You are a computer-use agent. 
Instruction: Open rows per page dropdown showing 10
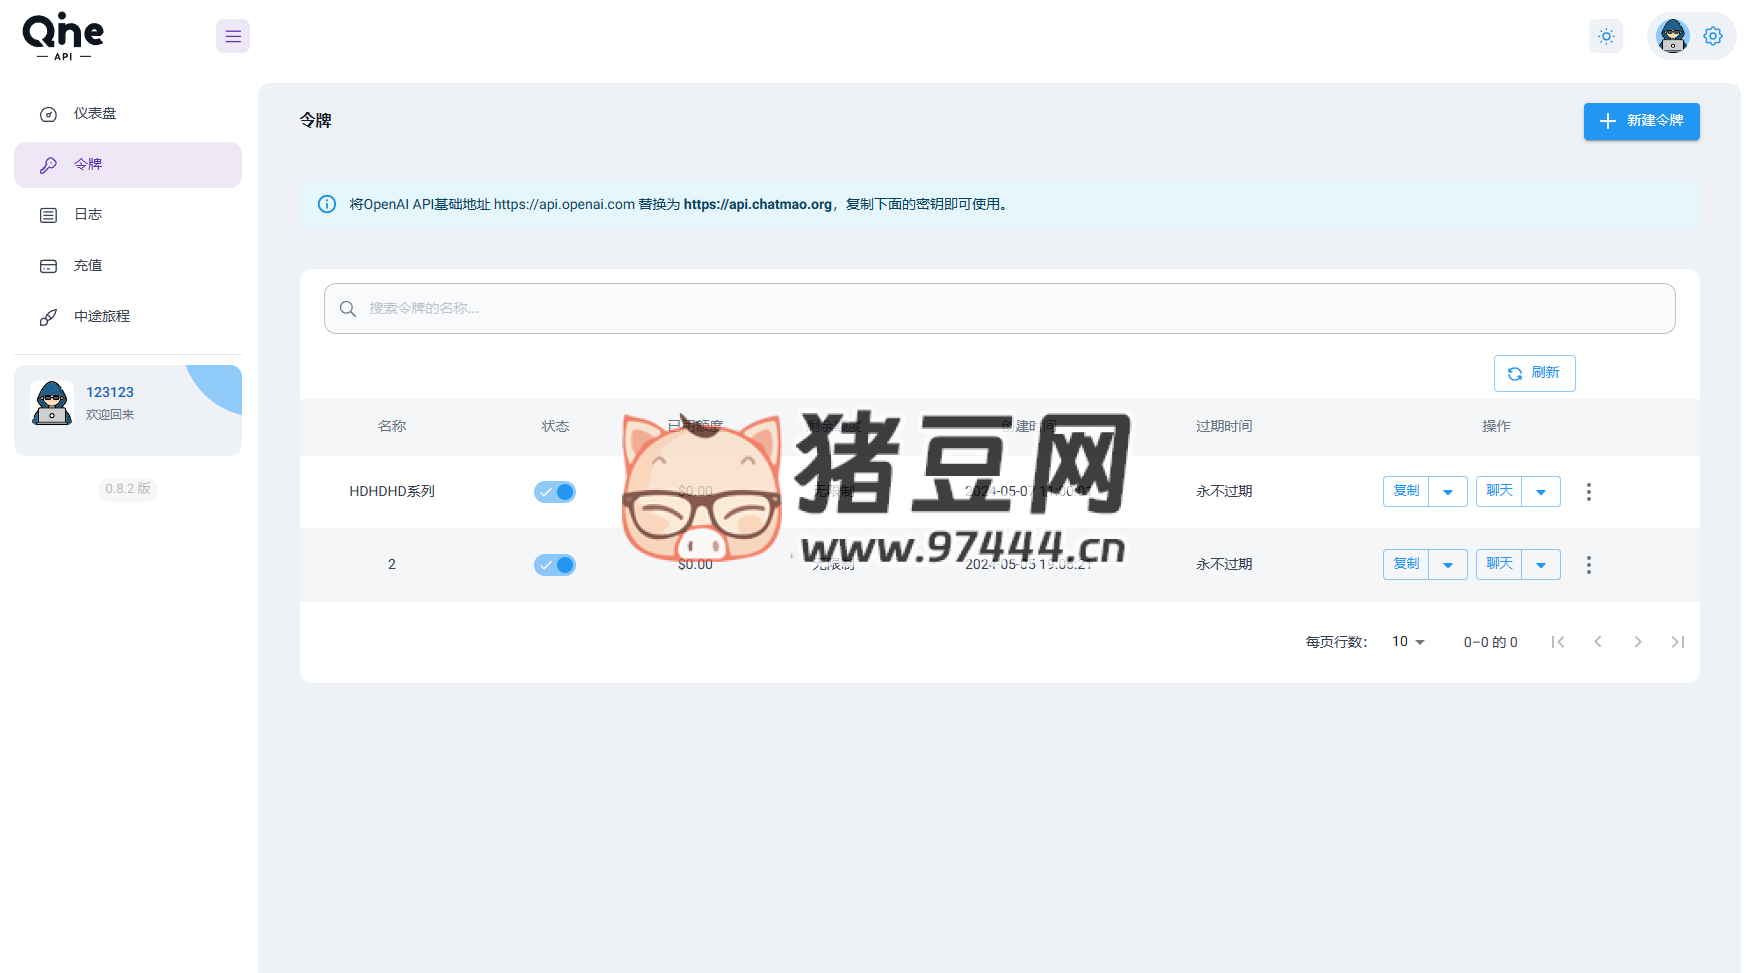[1408, 642]
